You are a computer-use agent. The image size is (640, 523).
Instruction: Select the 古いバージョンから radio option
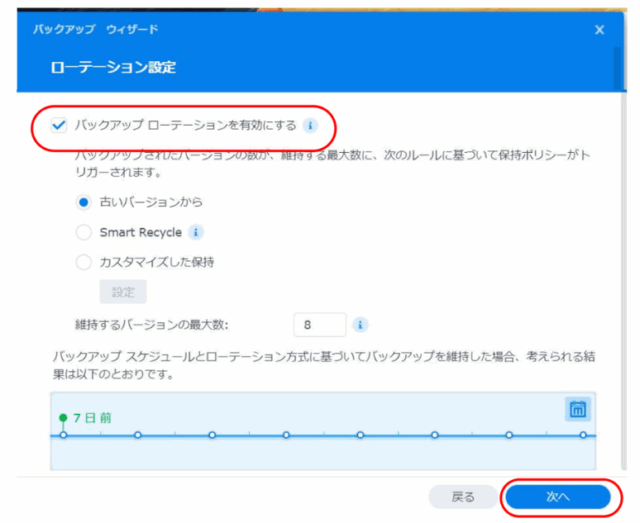coord(84,202)
